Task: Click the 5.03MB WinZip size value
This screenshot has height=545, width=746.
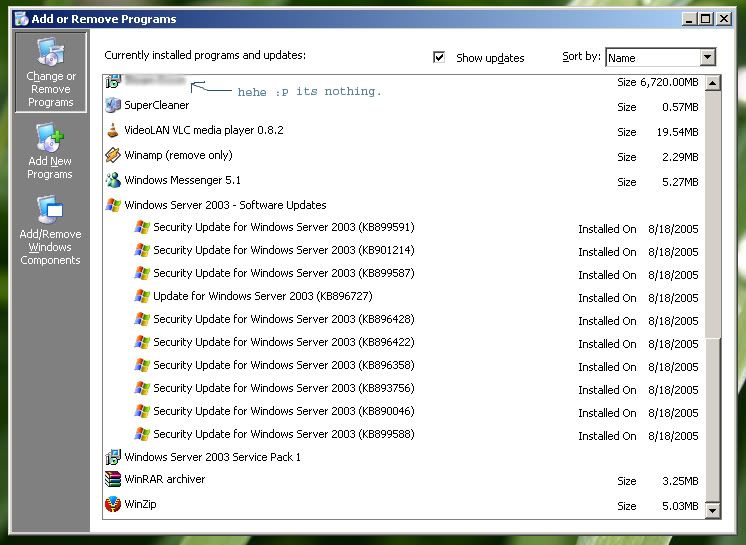Action: point(680,506)
